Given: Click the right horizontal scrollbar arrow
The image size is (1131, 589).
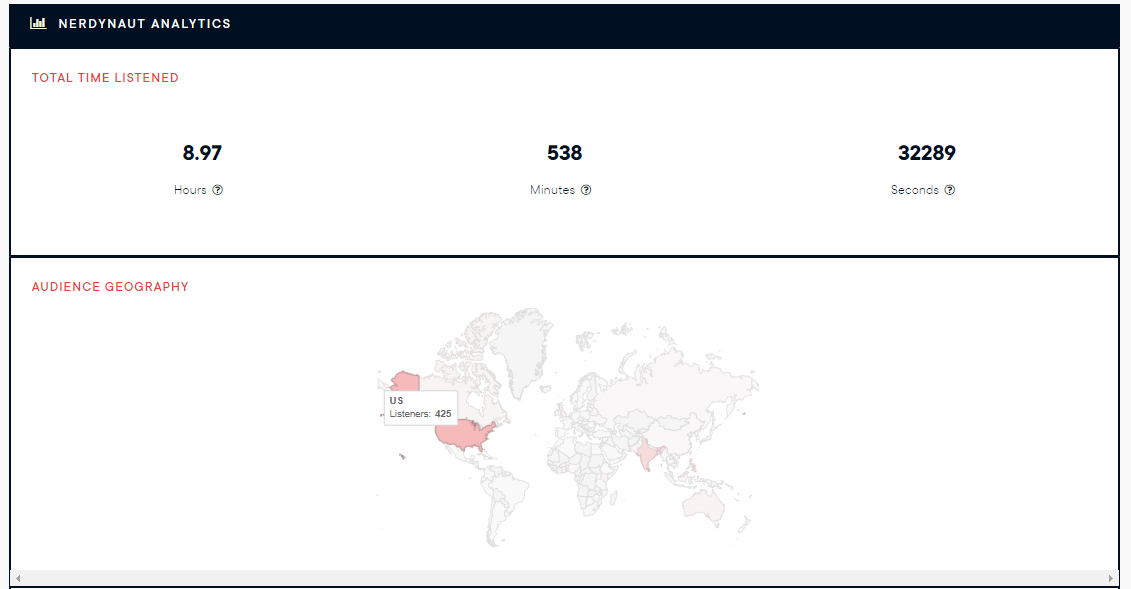Looking at the screenshot, I should 1111,578.
